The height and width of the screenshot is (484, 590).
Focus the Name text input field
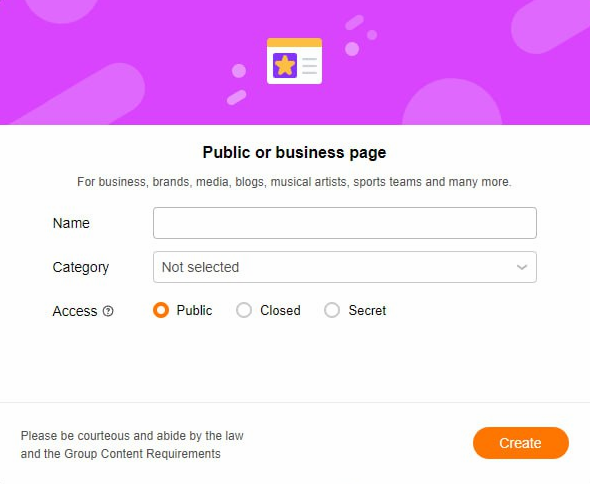pos(345,223)
